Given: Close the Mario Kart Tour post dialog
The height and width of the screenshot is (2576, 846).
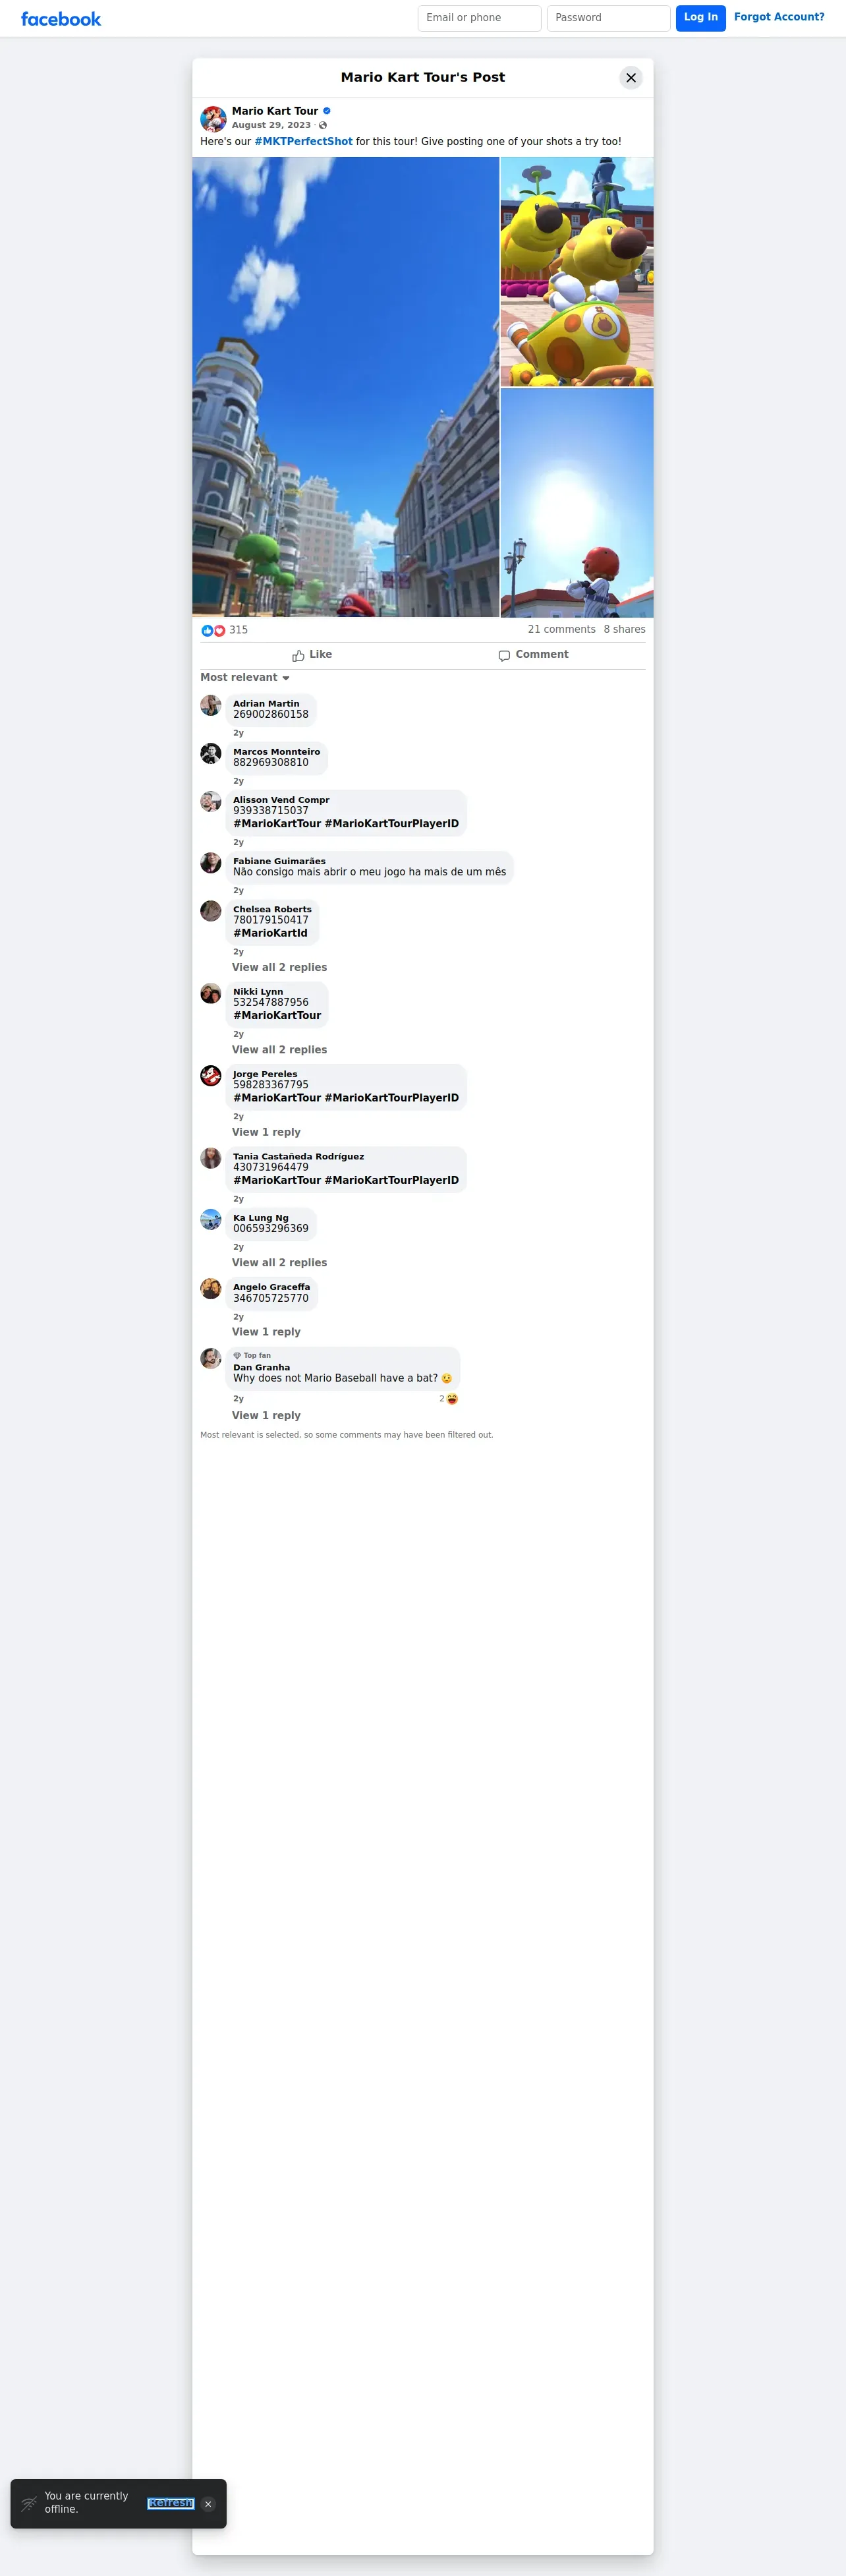Looking at the screenshot, I should click(x=631, y=78).
